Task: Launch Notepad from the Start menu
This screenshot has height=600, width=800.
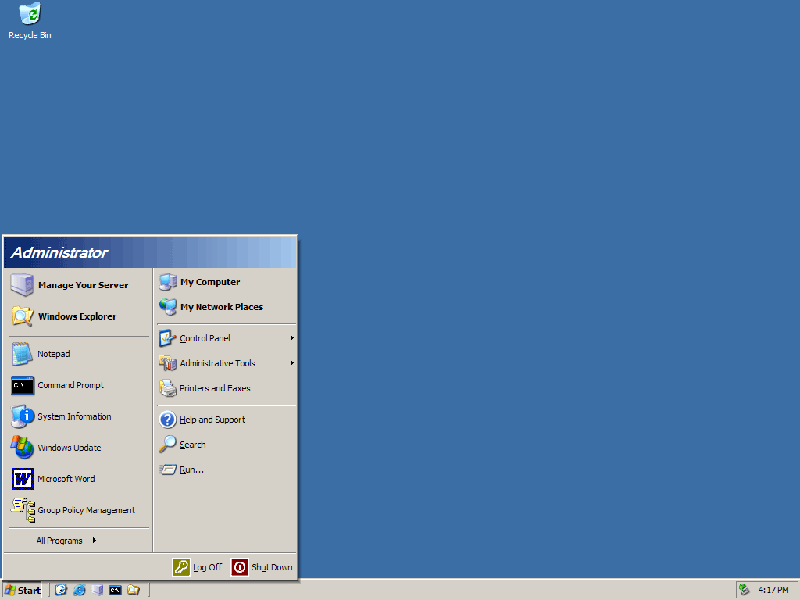Action: 56,353
